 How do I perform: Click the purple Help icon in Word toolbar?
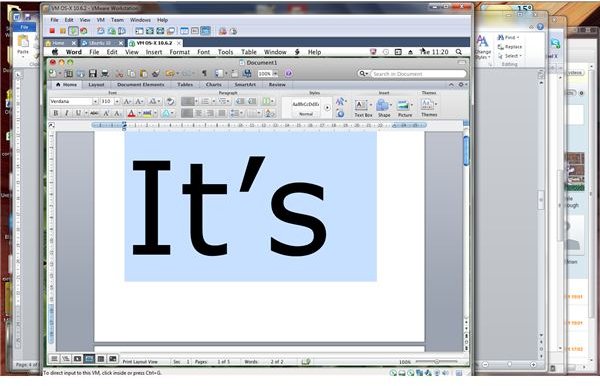pos(289,73)
